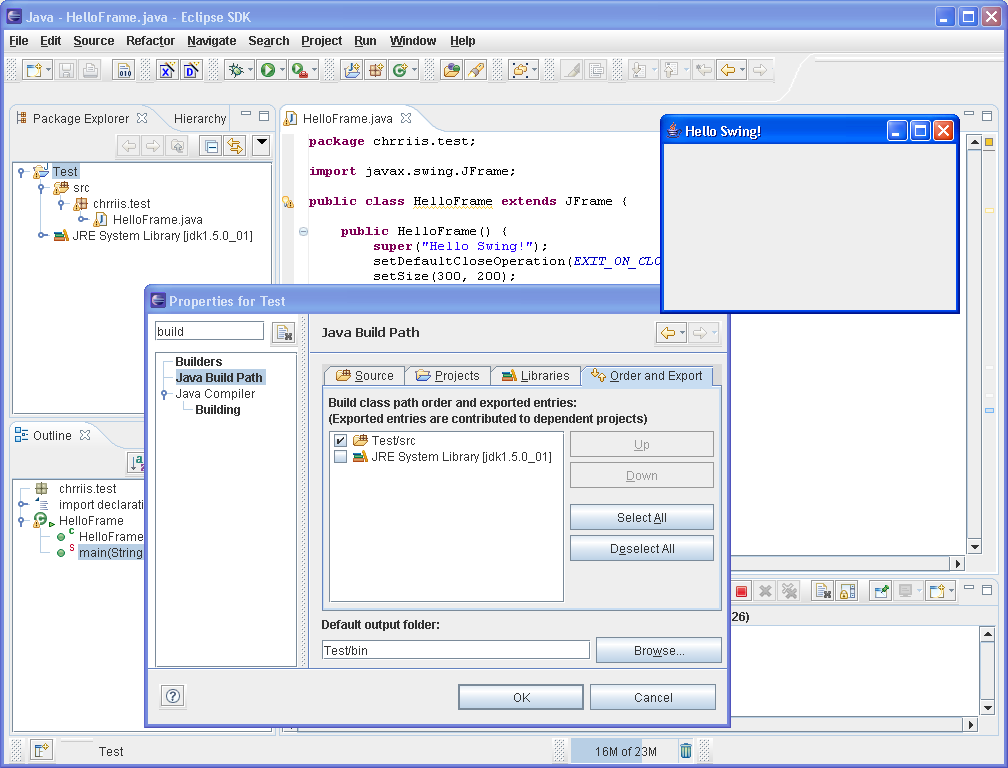Run the program with green play icon
1008x768 pixels.
coord(268,69)
